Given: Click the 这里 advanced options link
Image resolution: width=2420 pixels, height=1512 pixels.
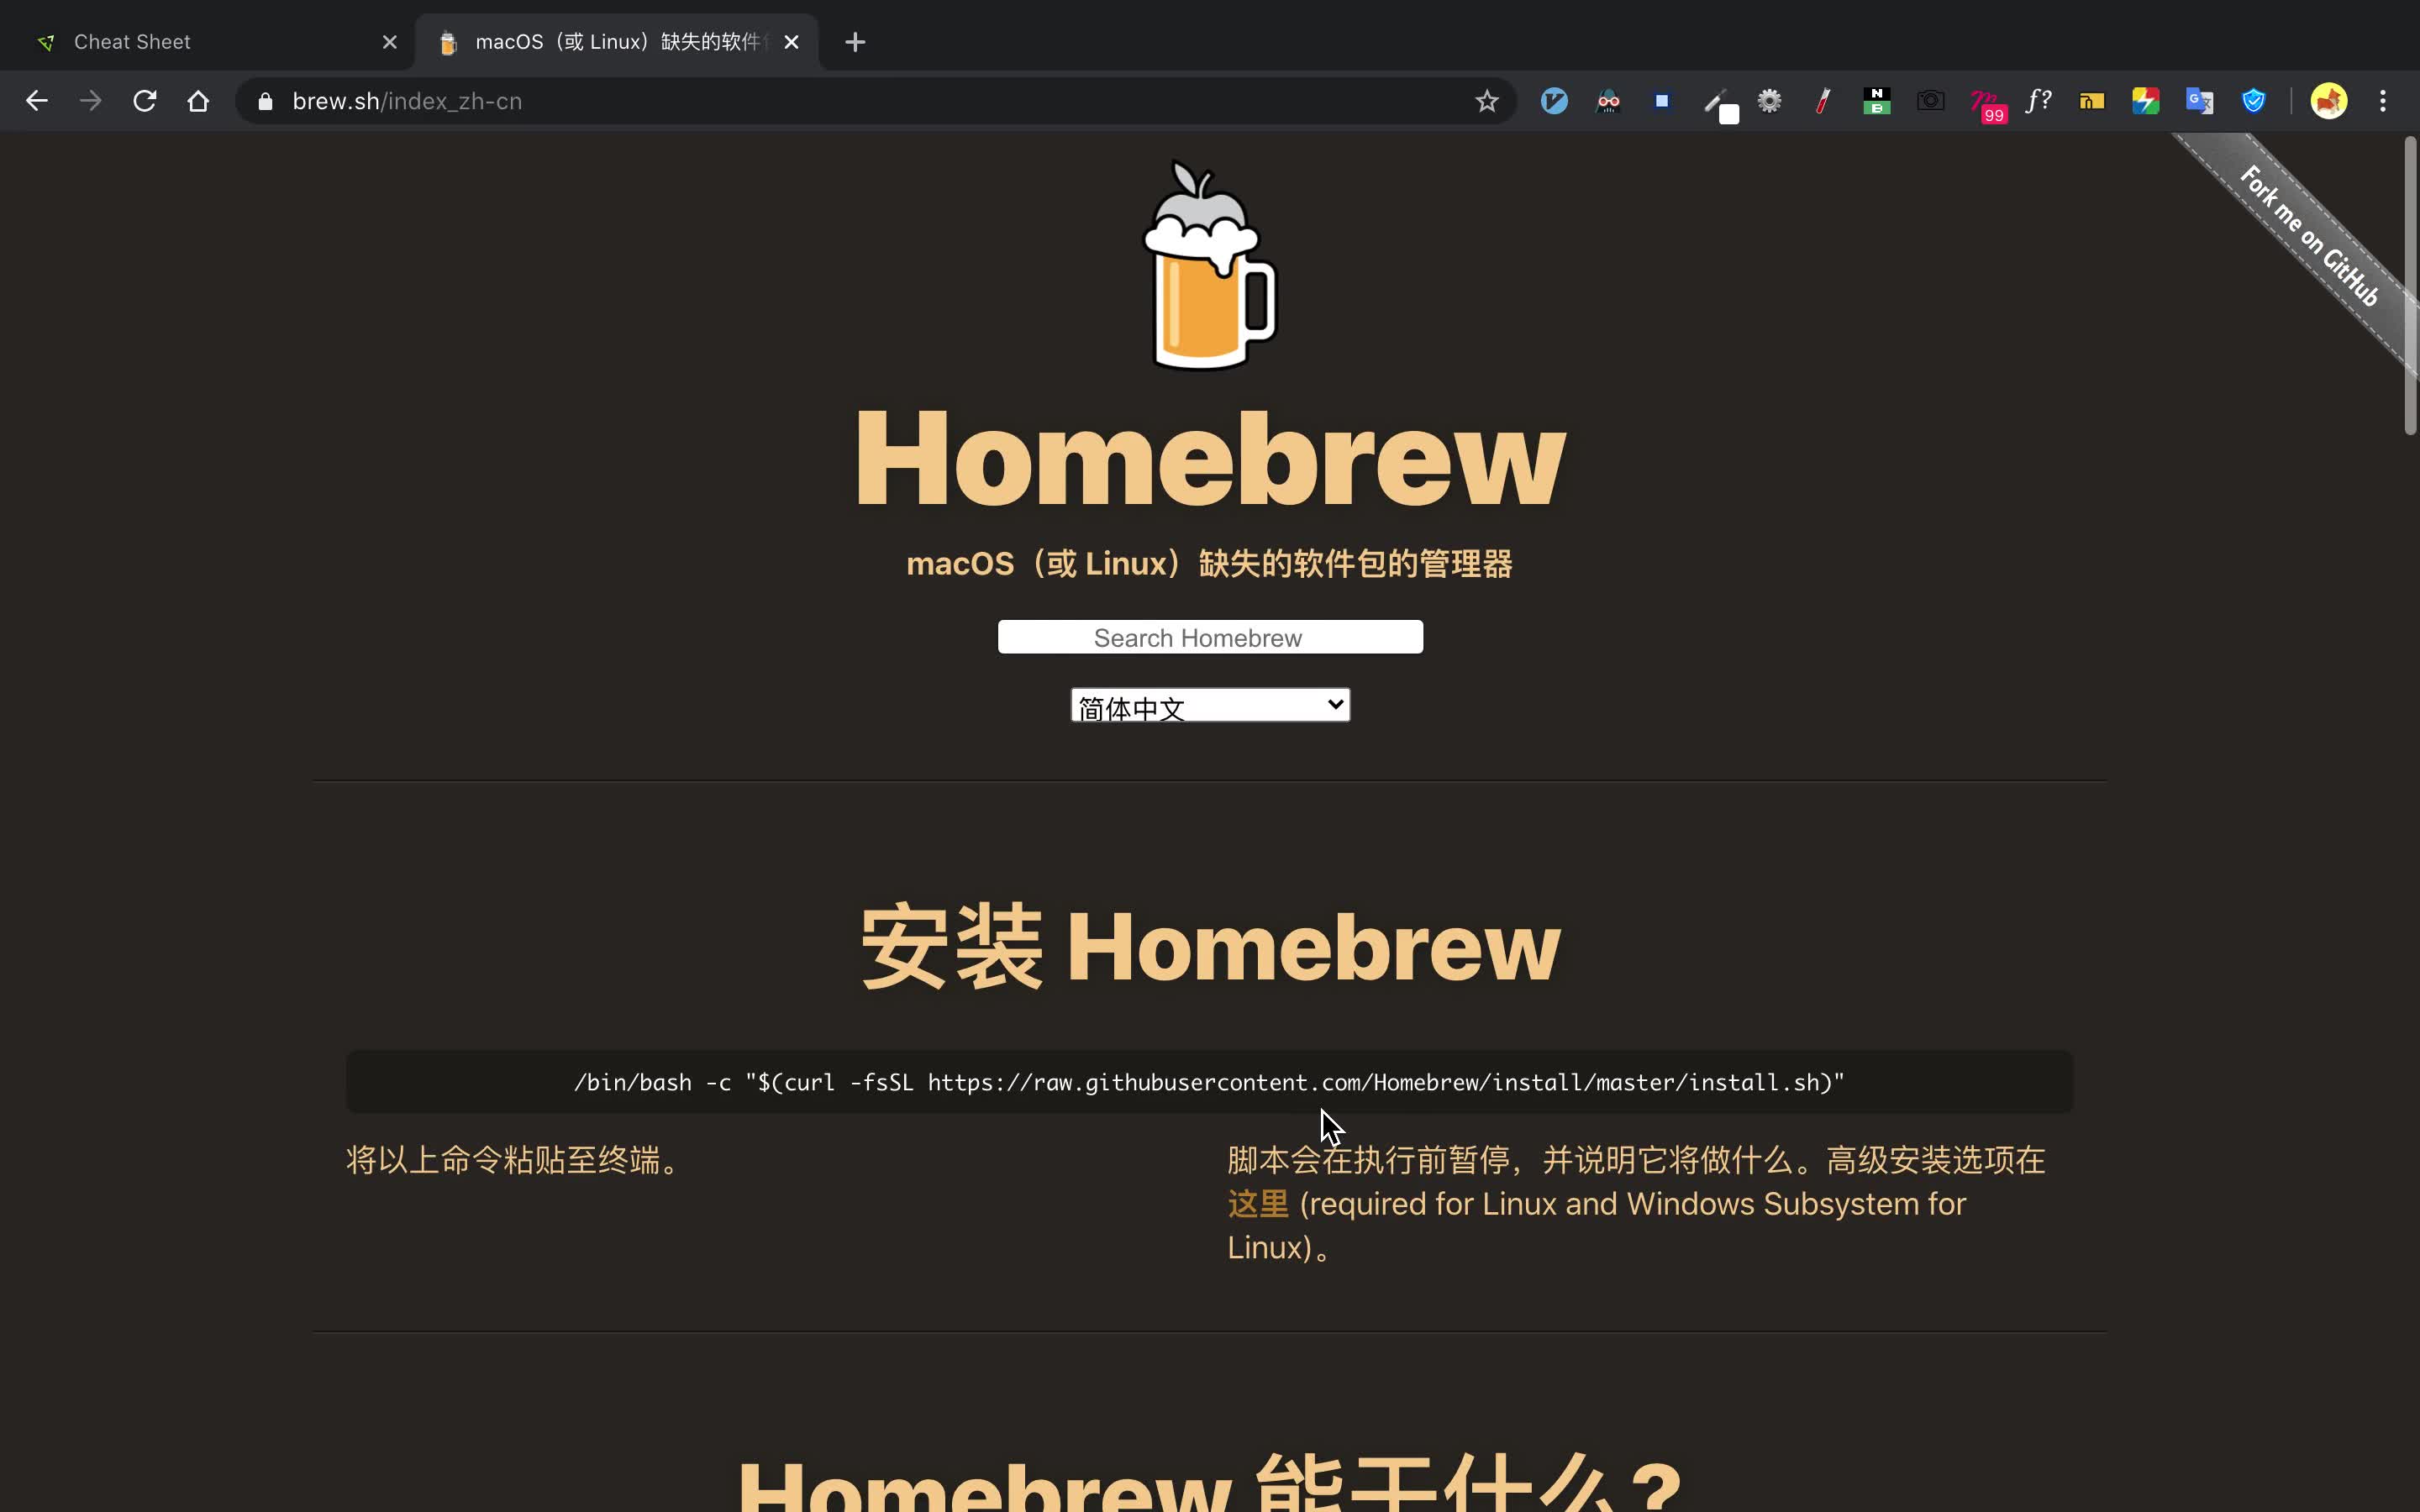Looking at the screenshot, I should [x=1258, y=1204].
